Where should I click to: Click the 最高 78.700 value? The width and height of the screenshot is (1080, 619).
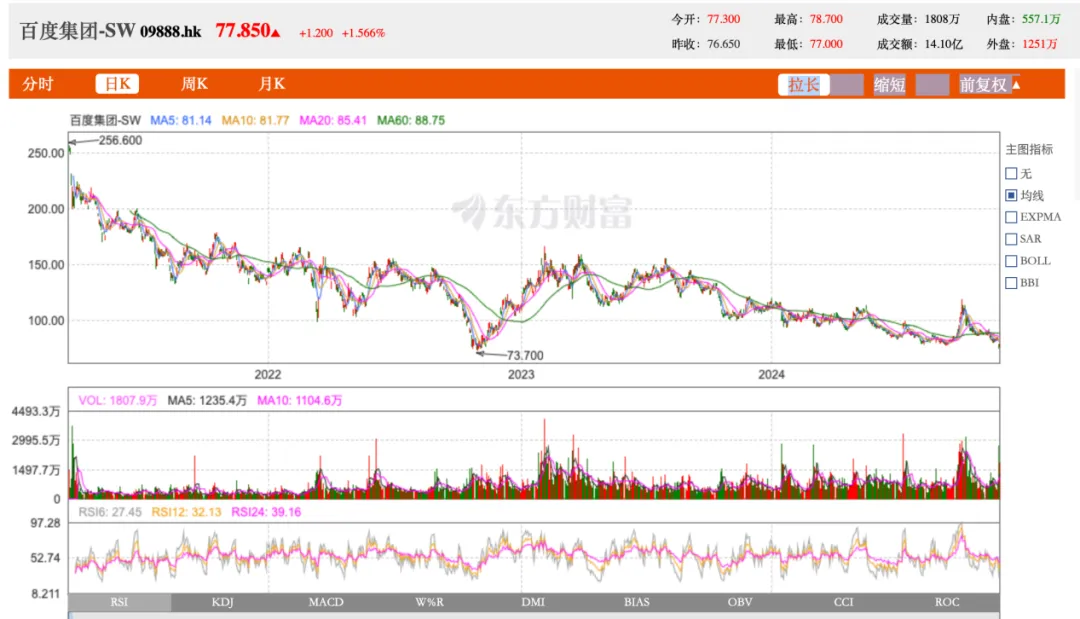[x=826, y=19]
